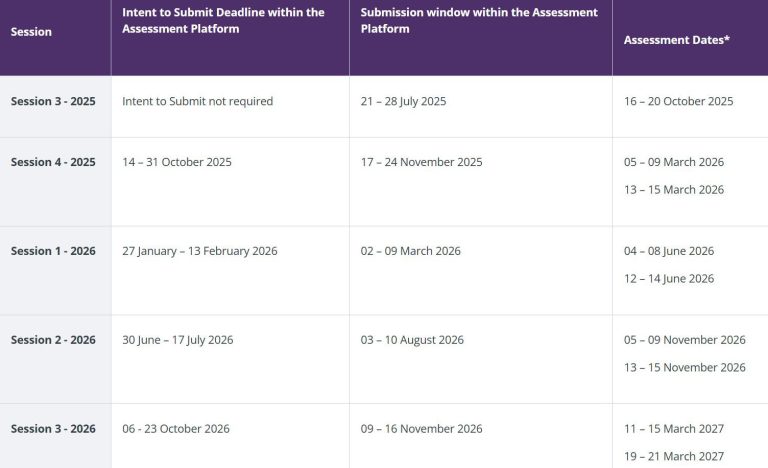The image size is (768, 468).
Task: Click the "06 - 23 October 2026" deadline cell
Action: [175, 429]
